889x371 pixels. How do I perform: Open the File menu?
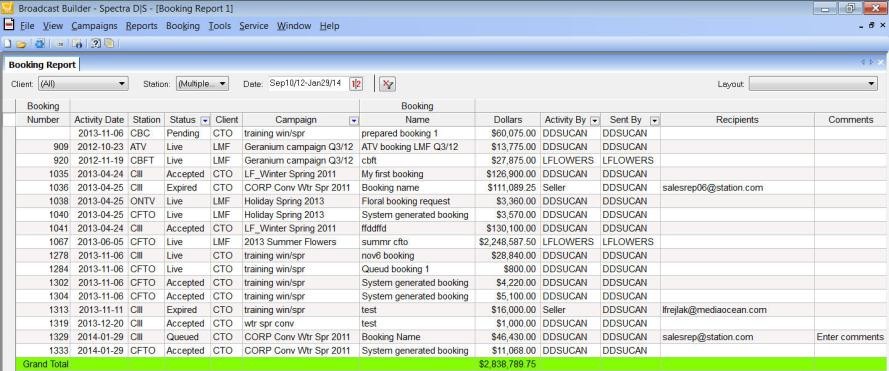[x=27, y=26]
